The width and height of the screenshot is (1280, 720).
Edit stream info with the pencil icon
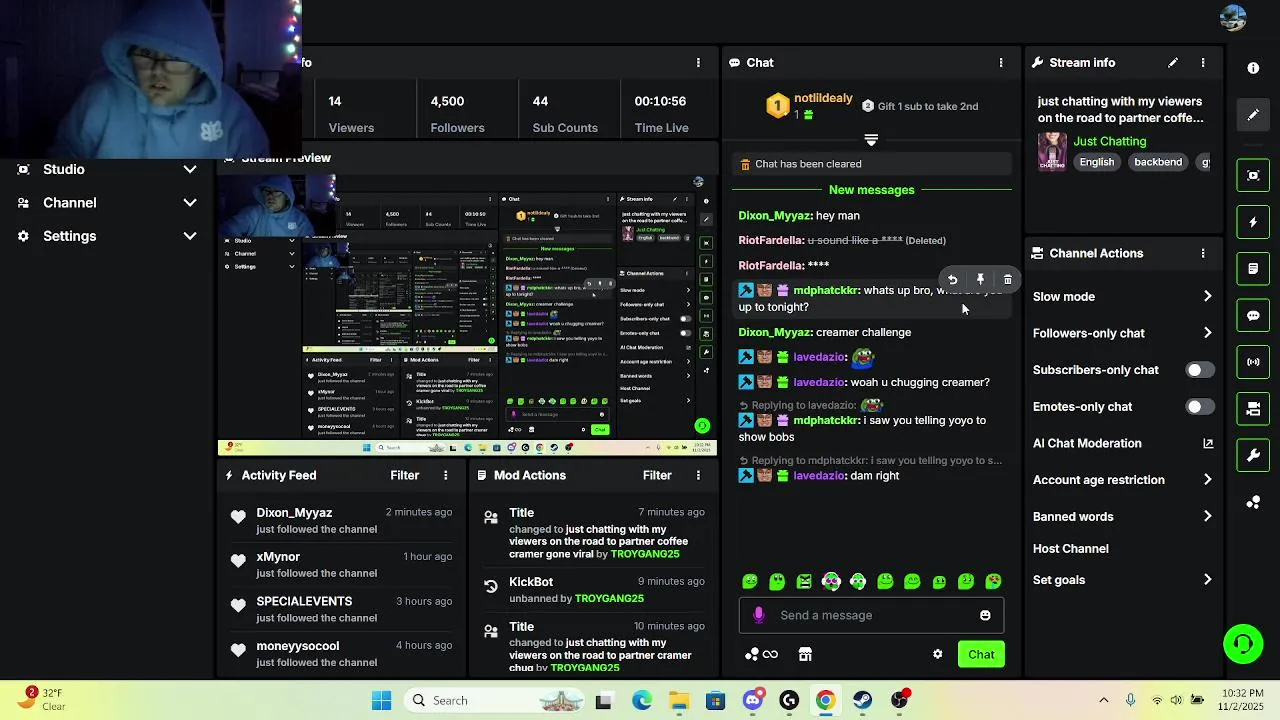tap(1173, 63)
